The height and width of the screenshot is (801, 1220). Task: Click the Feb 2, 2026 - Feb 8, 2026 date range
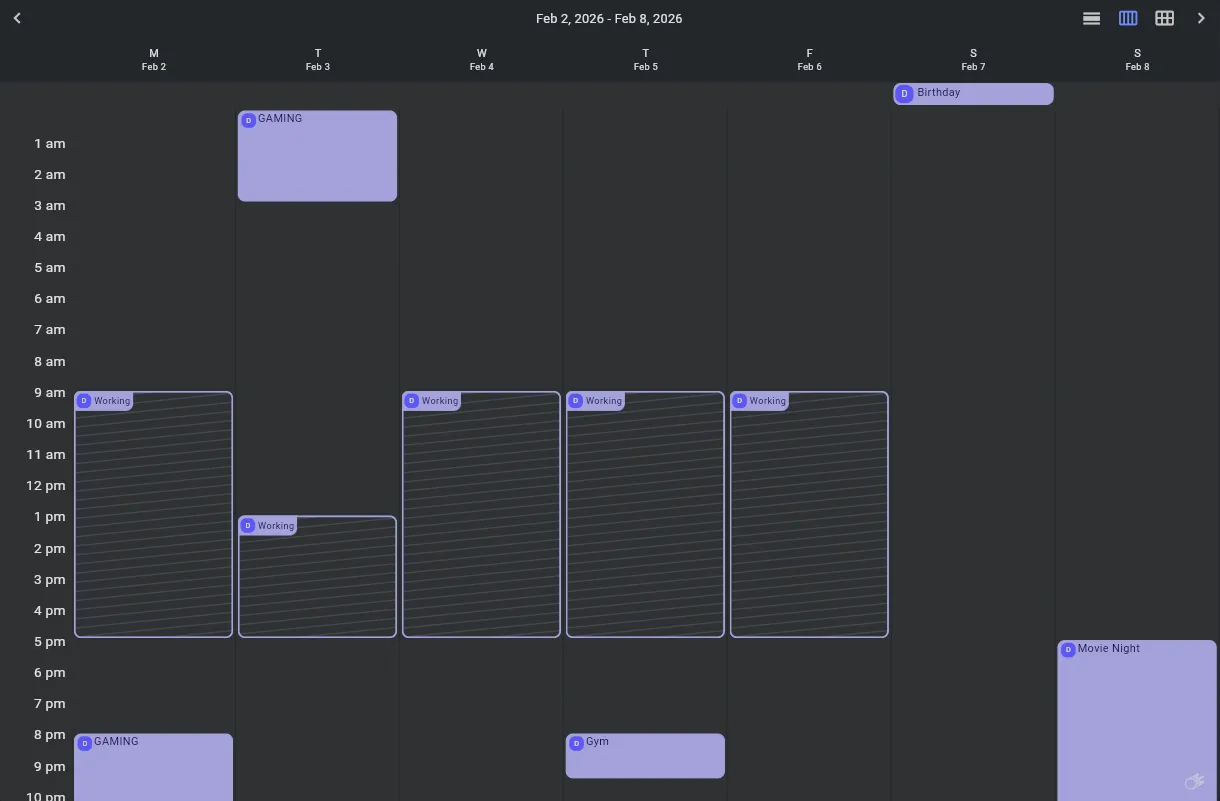tap(609, 18)
